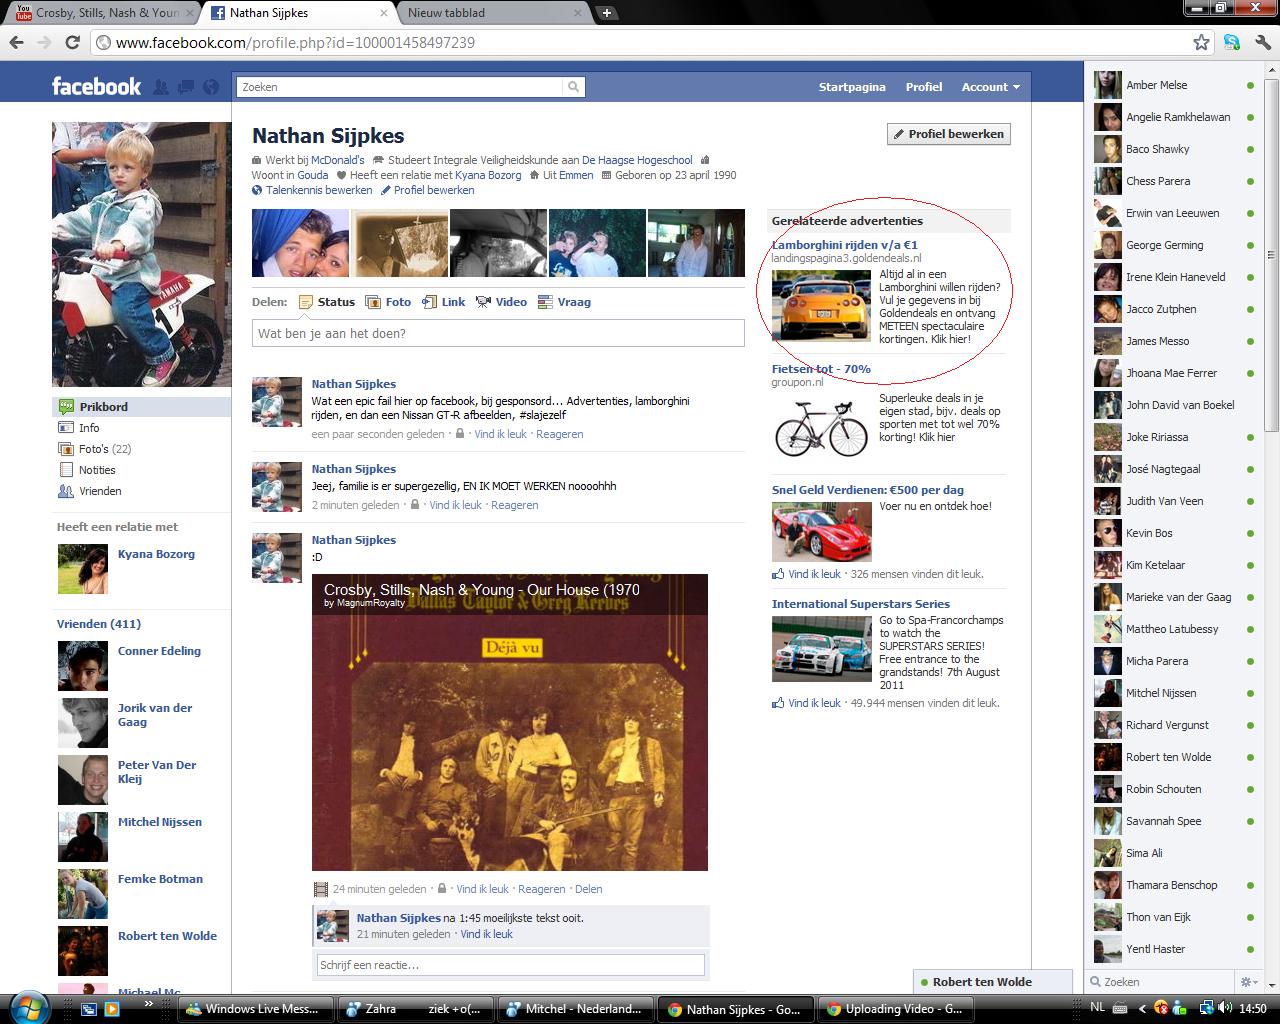Screen dimensions: 1280x1024
Task: Click the status update text box
Action: click(x=498, y=333)
